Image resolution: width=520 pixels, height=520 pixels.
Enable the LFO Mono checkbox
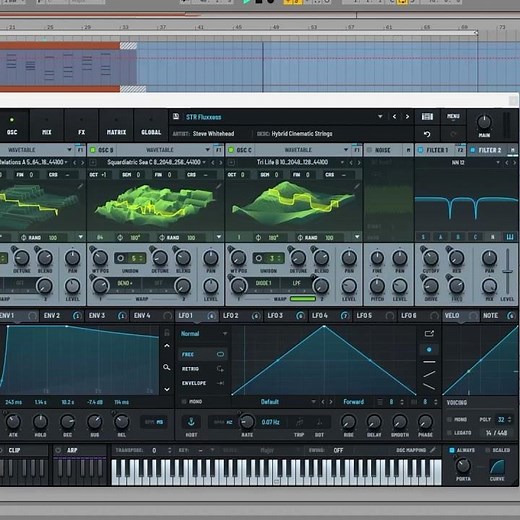(x=184, y=402)
